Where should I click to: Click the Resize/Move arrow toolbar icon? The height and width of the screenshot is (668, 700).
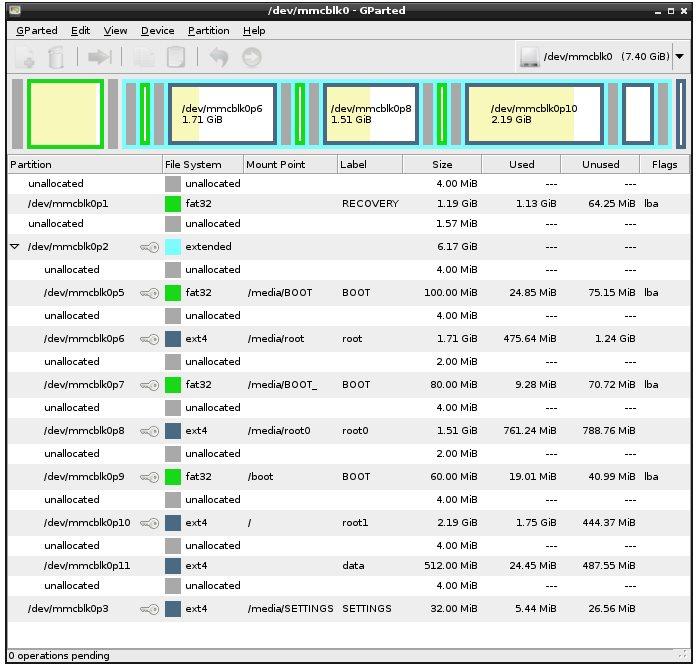click(x=100, y=57)
